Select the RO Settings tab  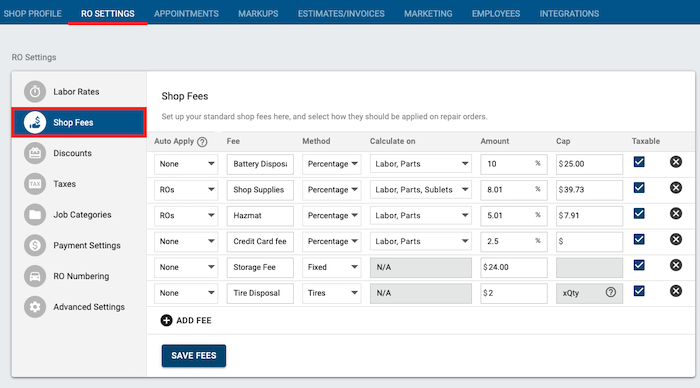[108, 13]
